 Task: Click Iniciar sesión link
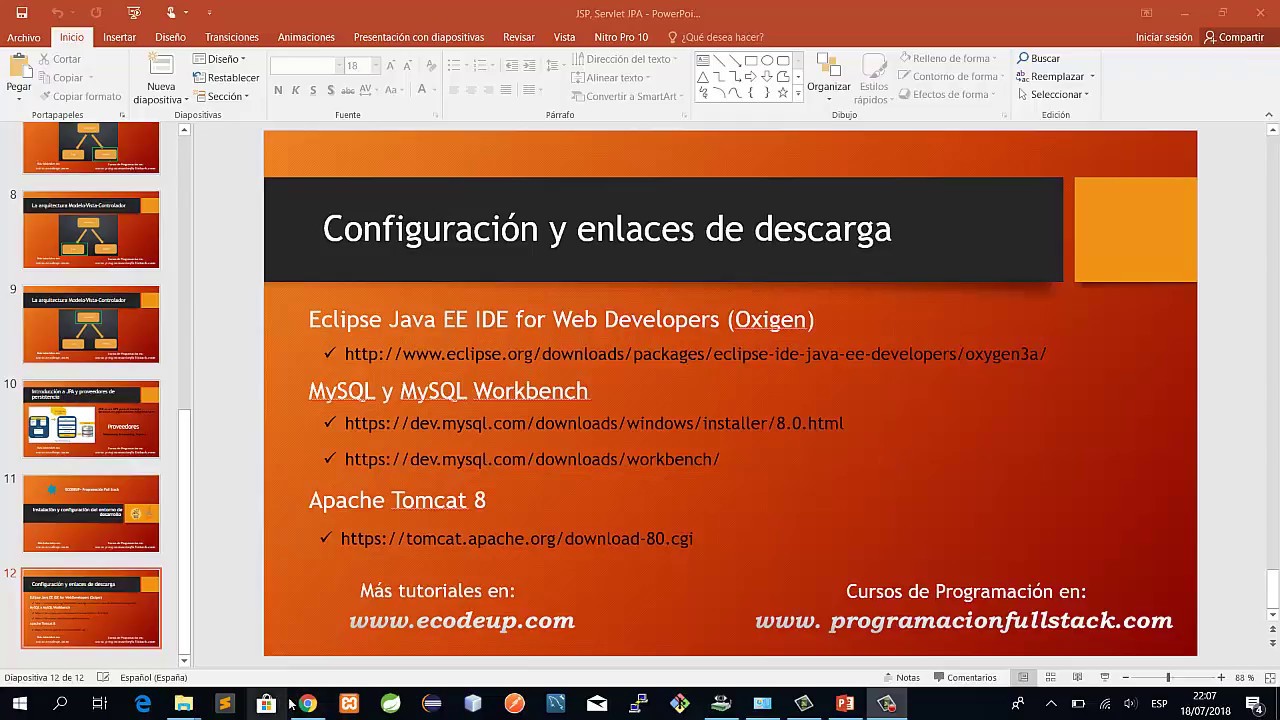tap(1164, 37)
